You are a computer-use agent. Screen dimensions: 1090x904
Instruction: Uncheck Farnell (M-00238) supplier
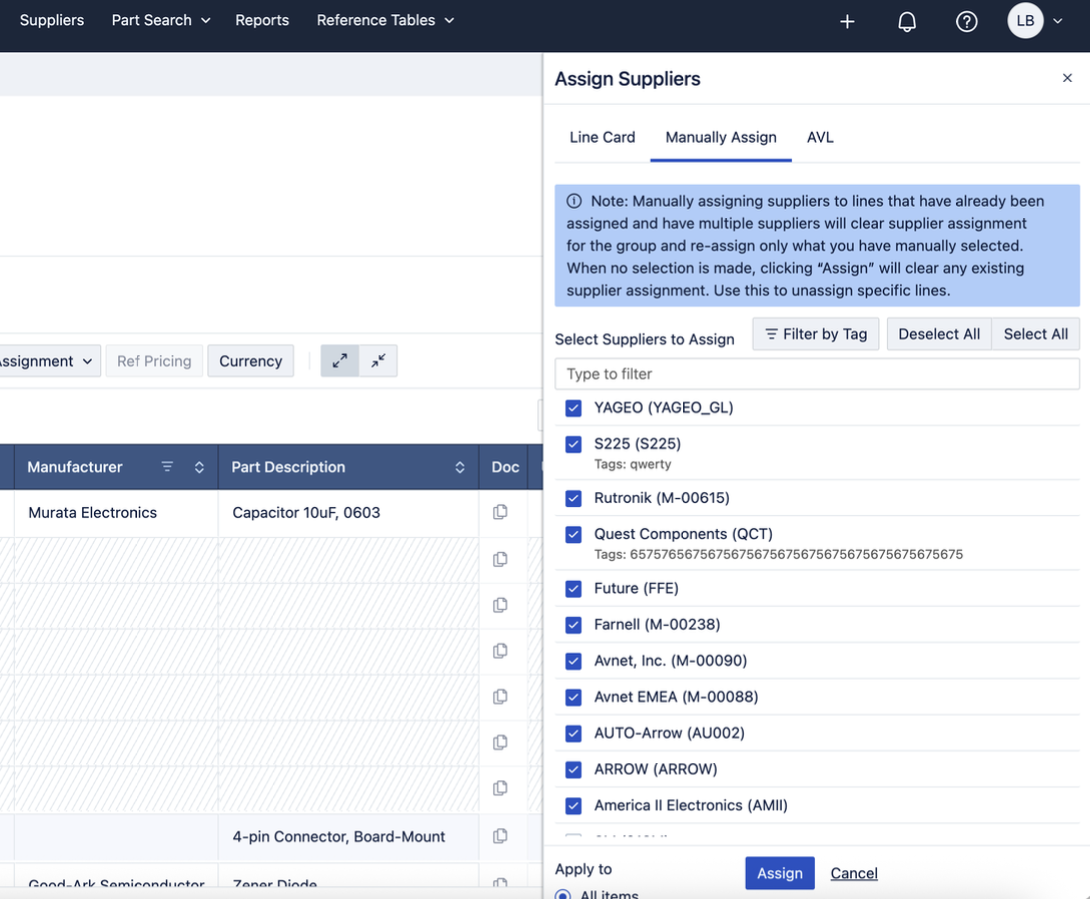coord(574,625)
